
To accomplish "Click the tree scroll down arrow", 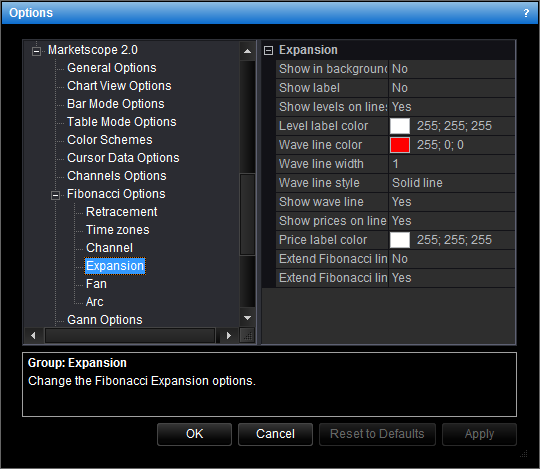I will click(x=247, y=318).
